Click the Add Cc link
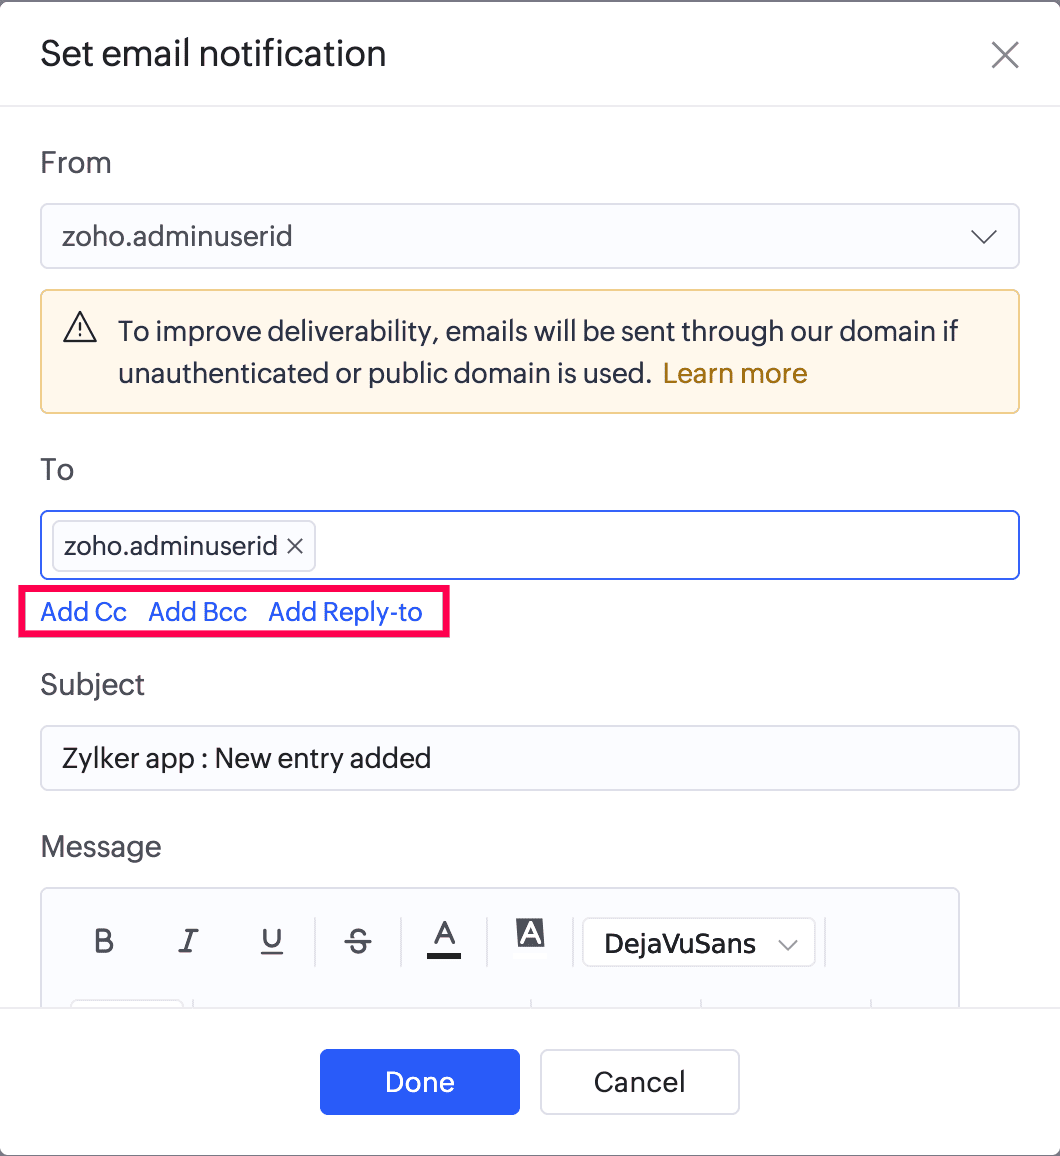Image resolution: width=1060 pixels, height=1156 pixels. 84,612
